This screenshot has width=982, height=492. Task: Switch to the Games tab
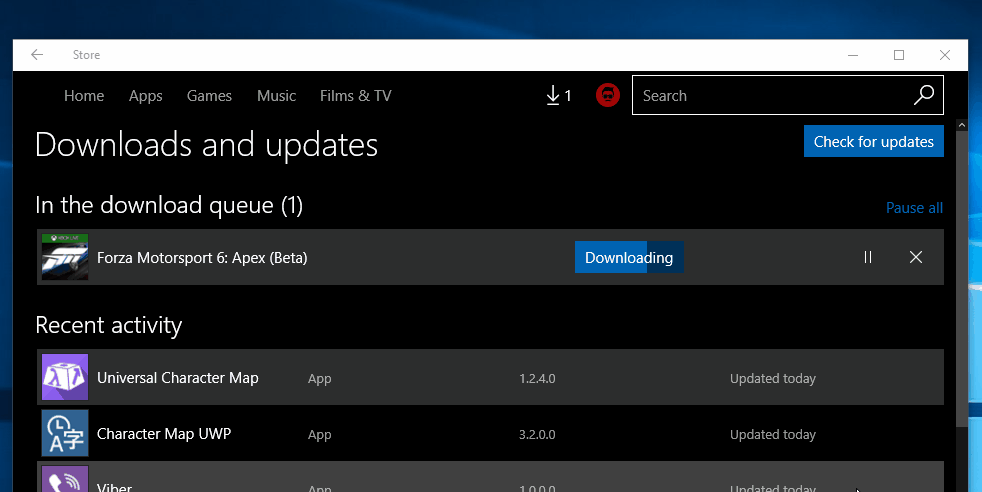click(209, 96)
